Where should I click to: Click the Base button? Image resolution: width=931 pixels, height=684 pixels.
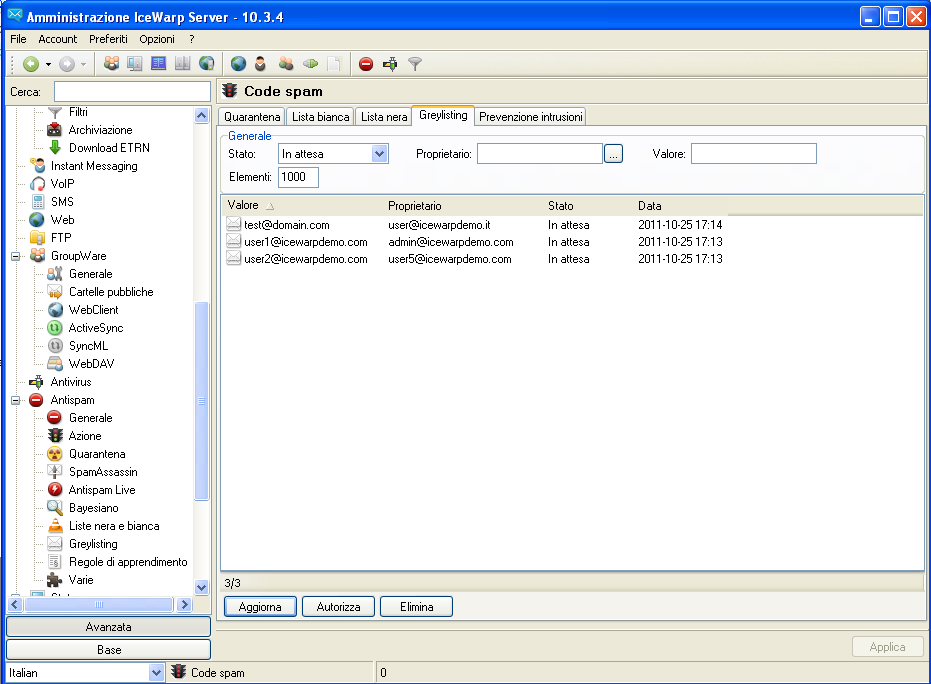point(108,650)
